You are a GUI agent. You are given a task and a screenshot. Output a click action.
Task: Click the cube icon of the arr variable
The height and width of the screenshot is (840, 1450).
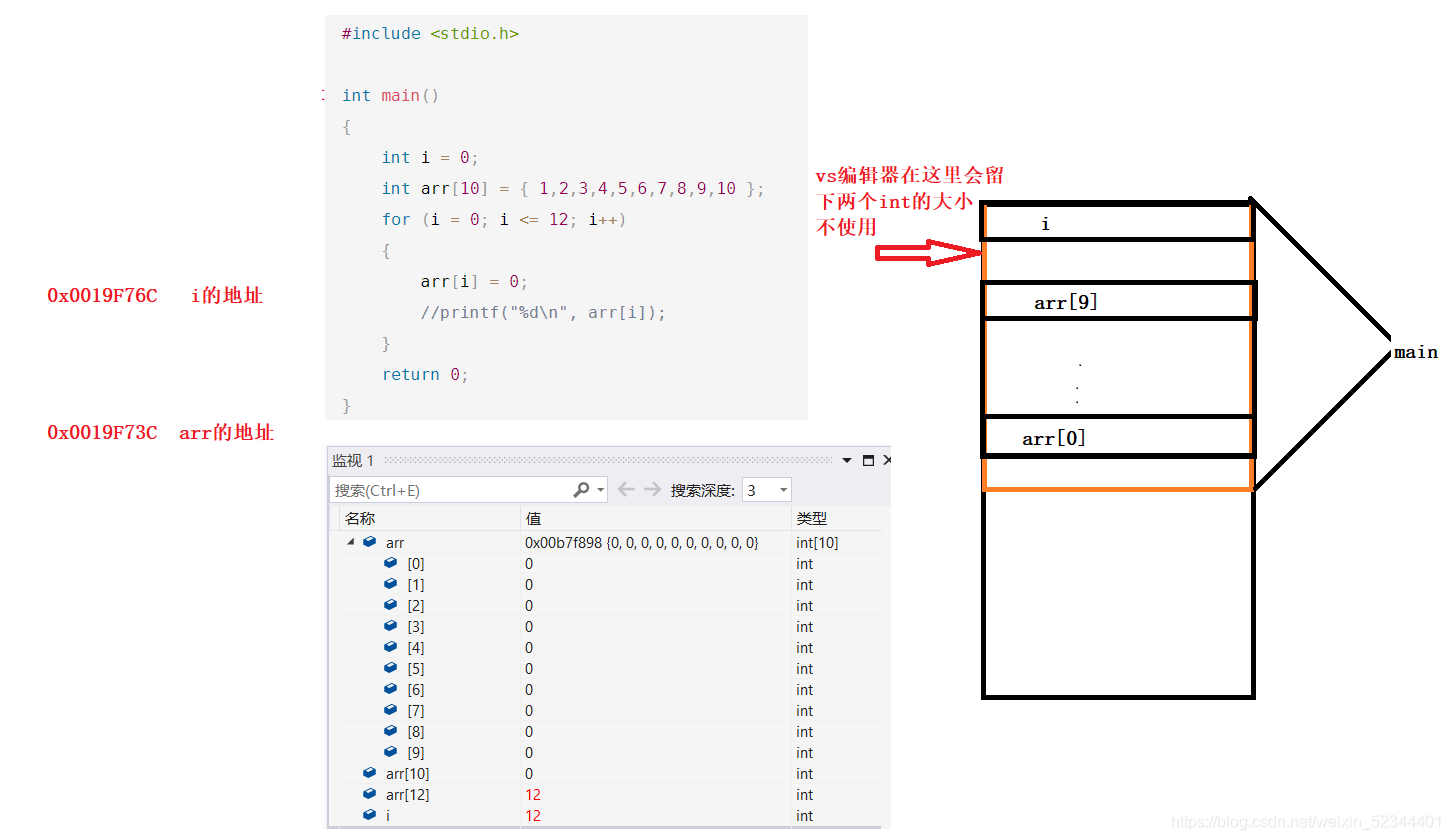tap(370, 542)
